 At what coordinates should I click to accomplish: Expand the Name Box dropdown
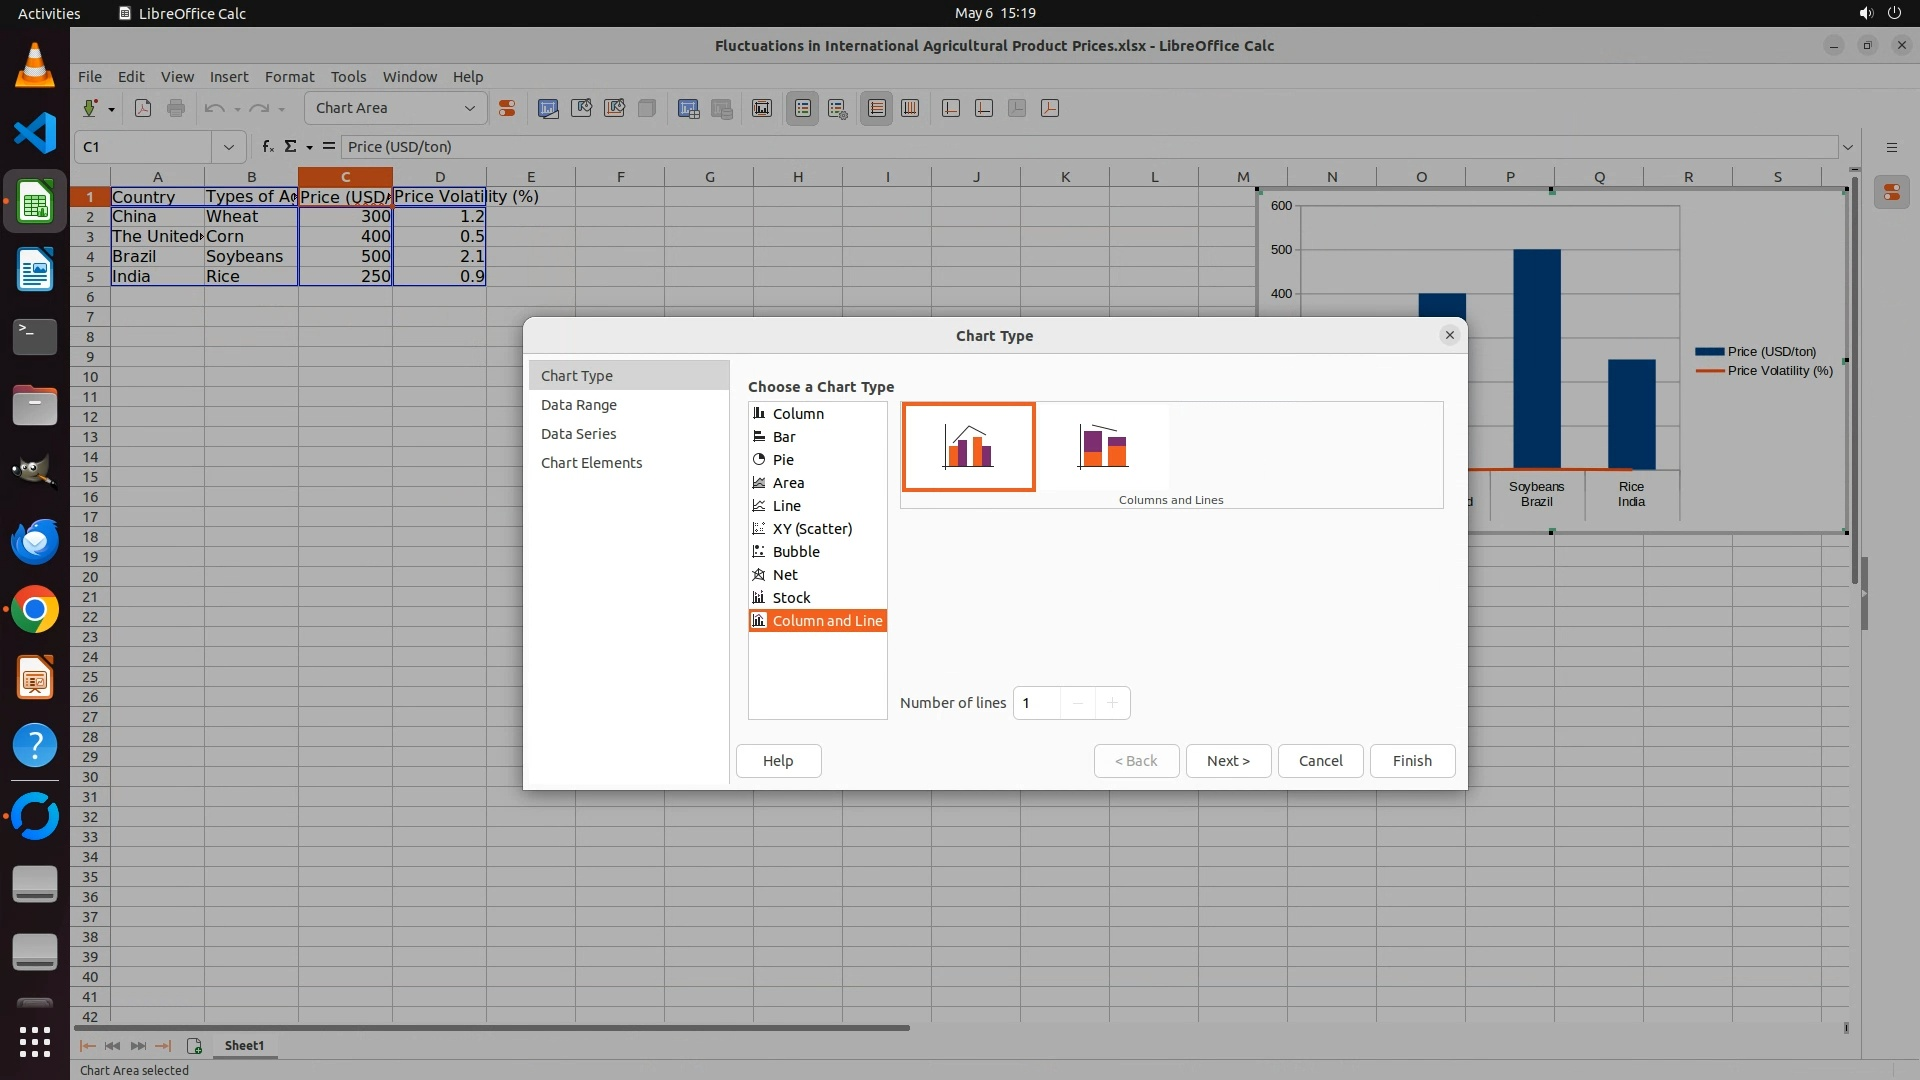click(229, 147)
